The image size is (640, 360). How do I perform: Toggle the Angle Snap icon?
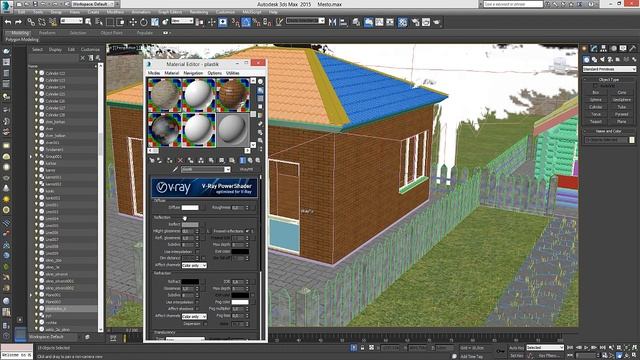point(246,22)
